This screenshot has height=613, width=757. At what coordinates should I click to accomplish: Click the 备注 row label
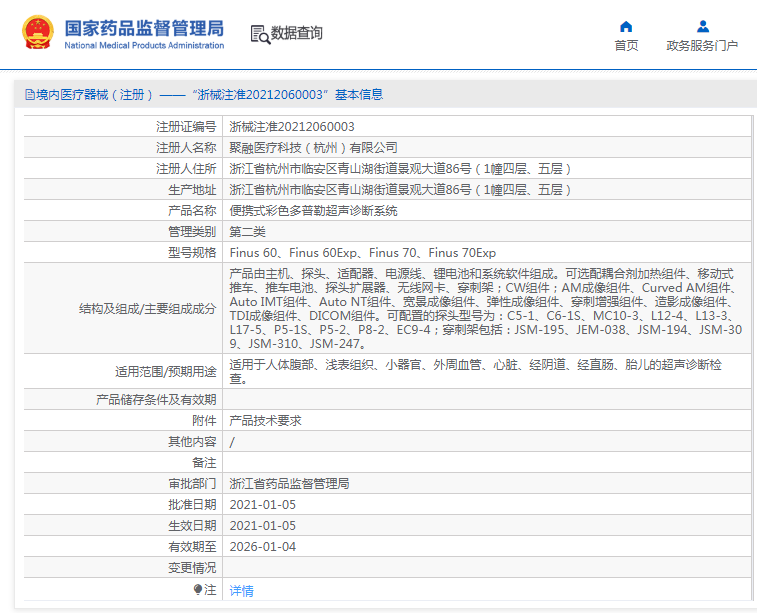pyautogui.click(x=204, y=463)
